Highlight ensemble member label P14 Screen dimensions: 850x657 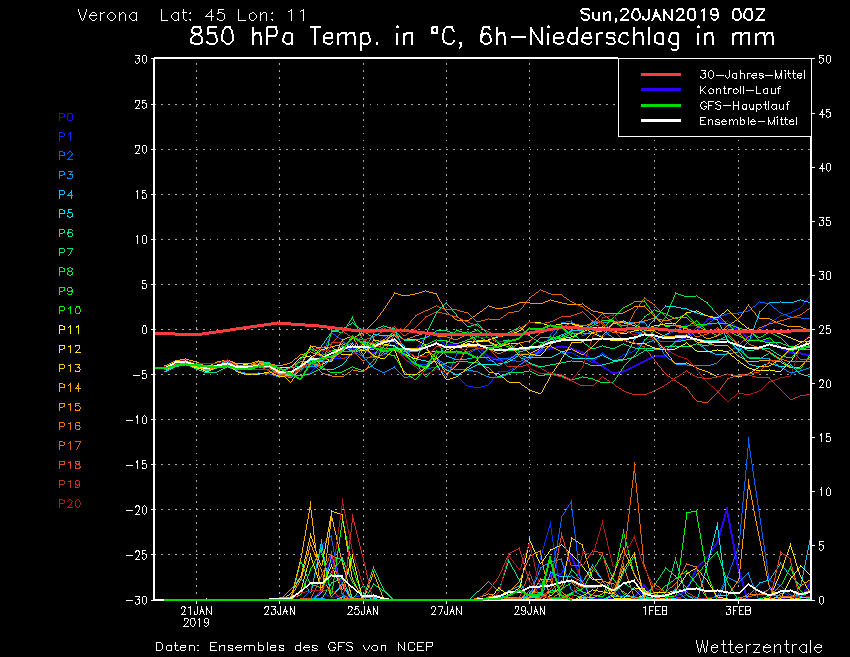pos(70,388)
